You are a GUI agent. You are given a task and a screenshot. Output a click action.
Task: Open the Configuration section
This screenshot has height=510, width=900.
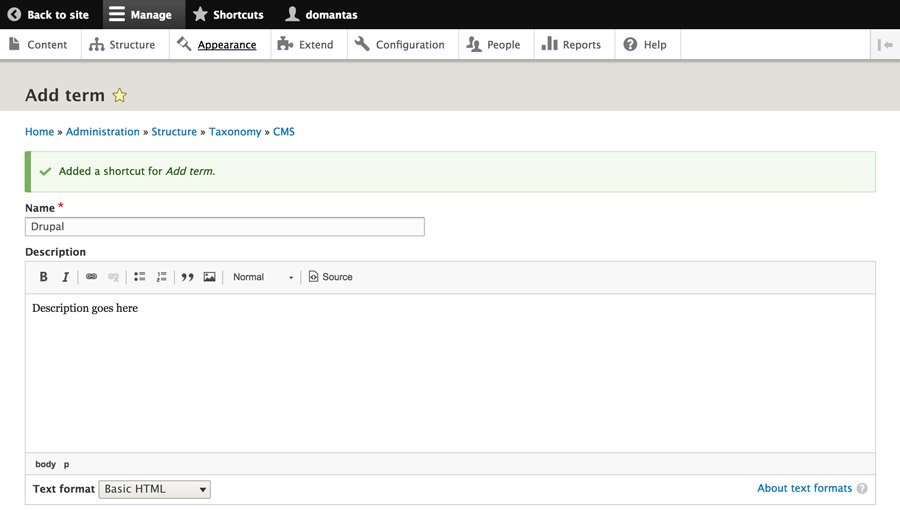(400, 45)
